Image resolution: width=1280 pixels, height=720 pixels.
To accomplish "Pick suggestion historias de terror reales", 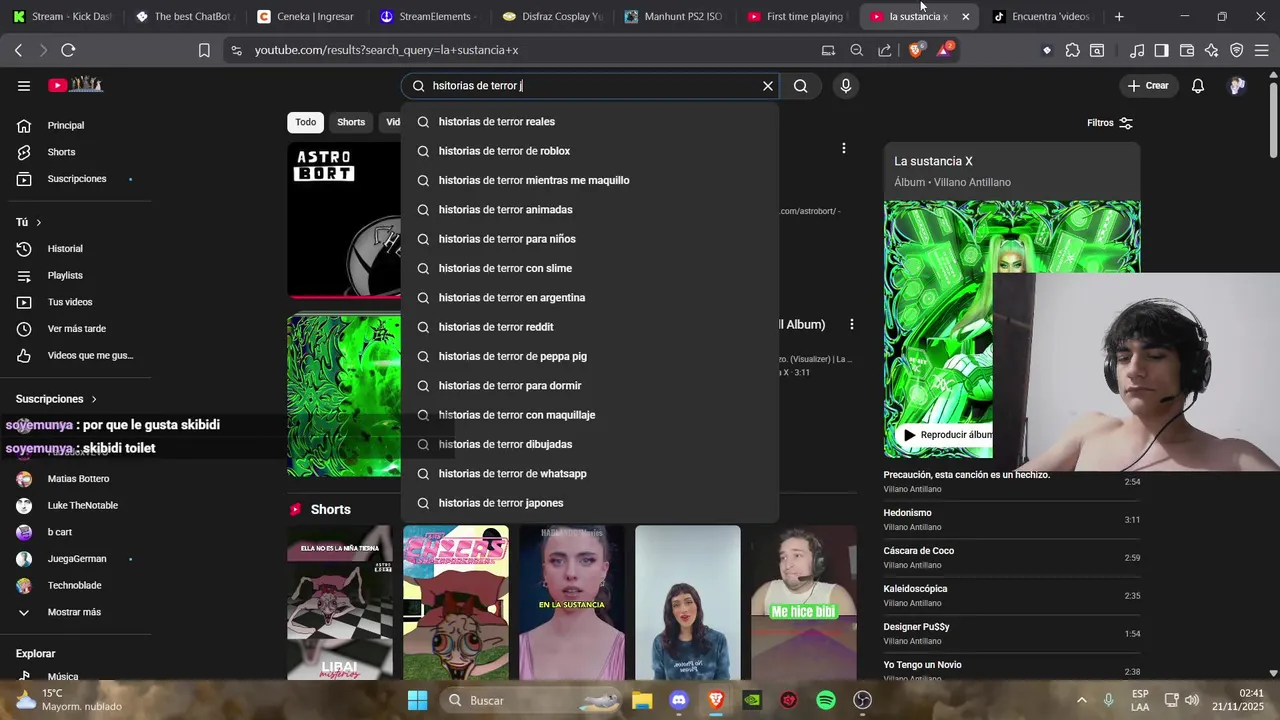I will [590, 122].
